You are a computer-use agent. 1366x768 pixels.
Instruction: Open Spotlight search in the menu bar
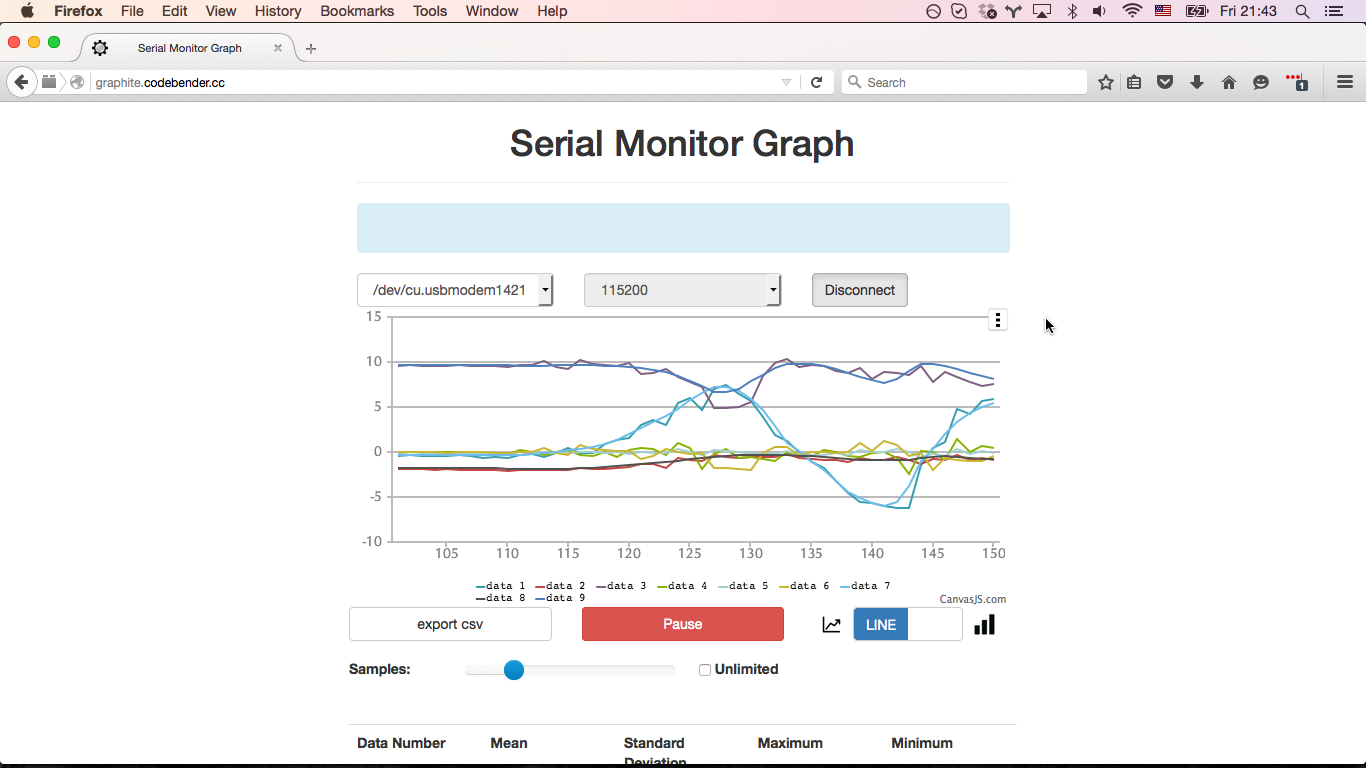(1301, 11)
